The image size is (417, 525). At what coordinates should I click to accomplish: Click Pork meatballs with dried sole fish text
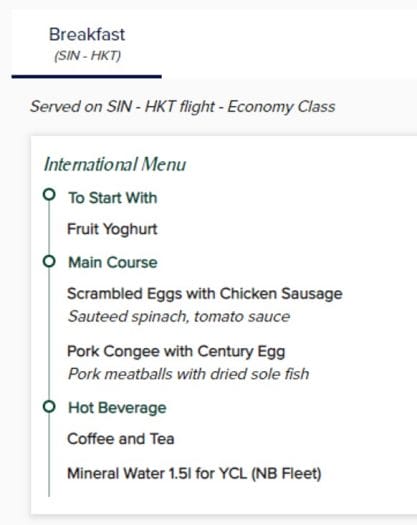tap(189, 374)
